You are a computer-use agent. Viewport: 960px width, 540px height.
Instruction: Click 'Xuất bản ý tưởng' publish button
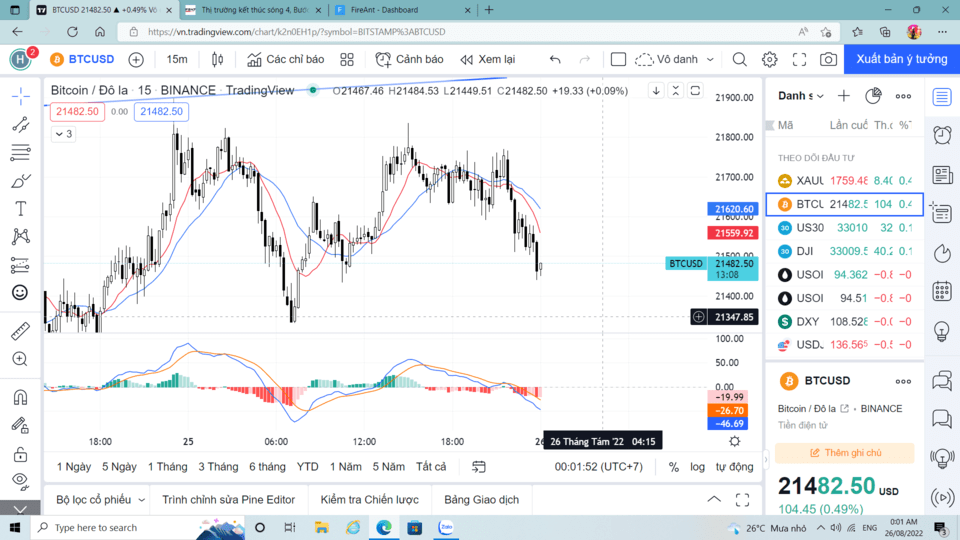coord(901,59)
